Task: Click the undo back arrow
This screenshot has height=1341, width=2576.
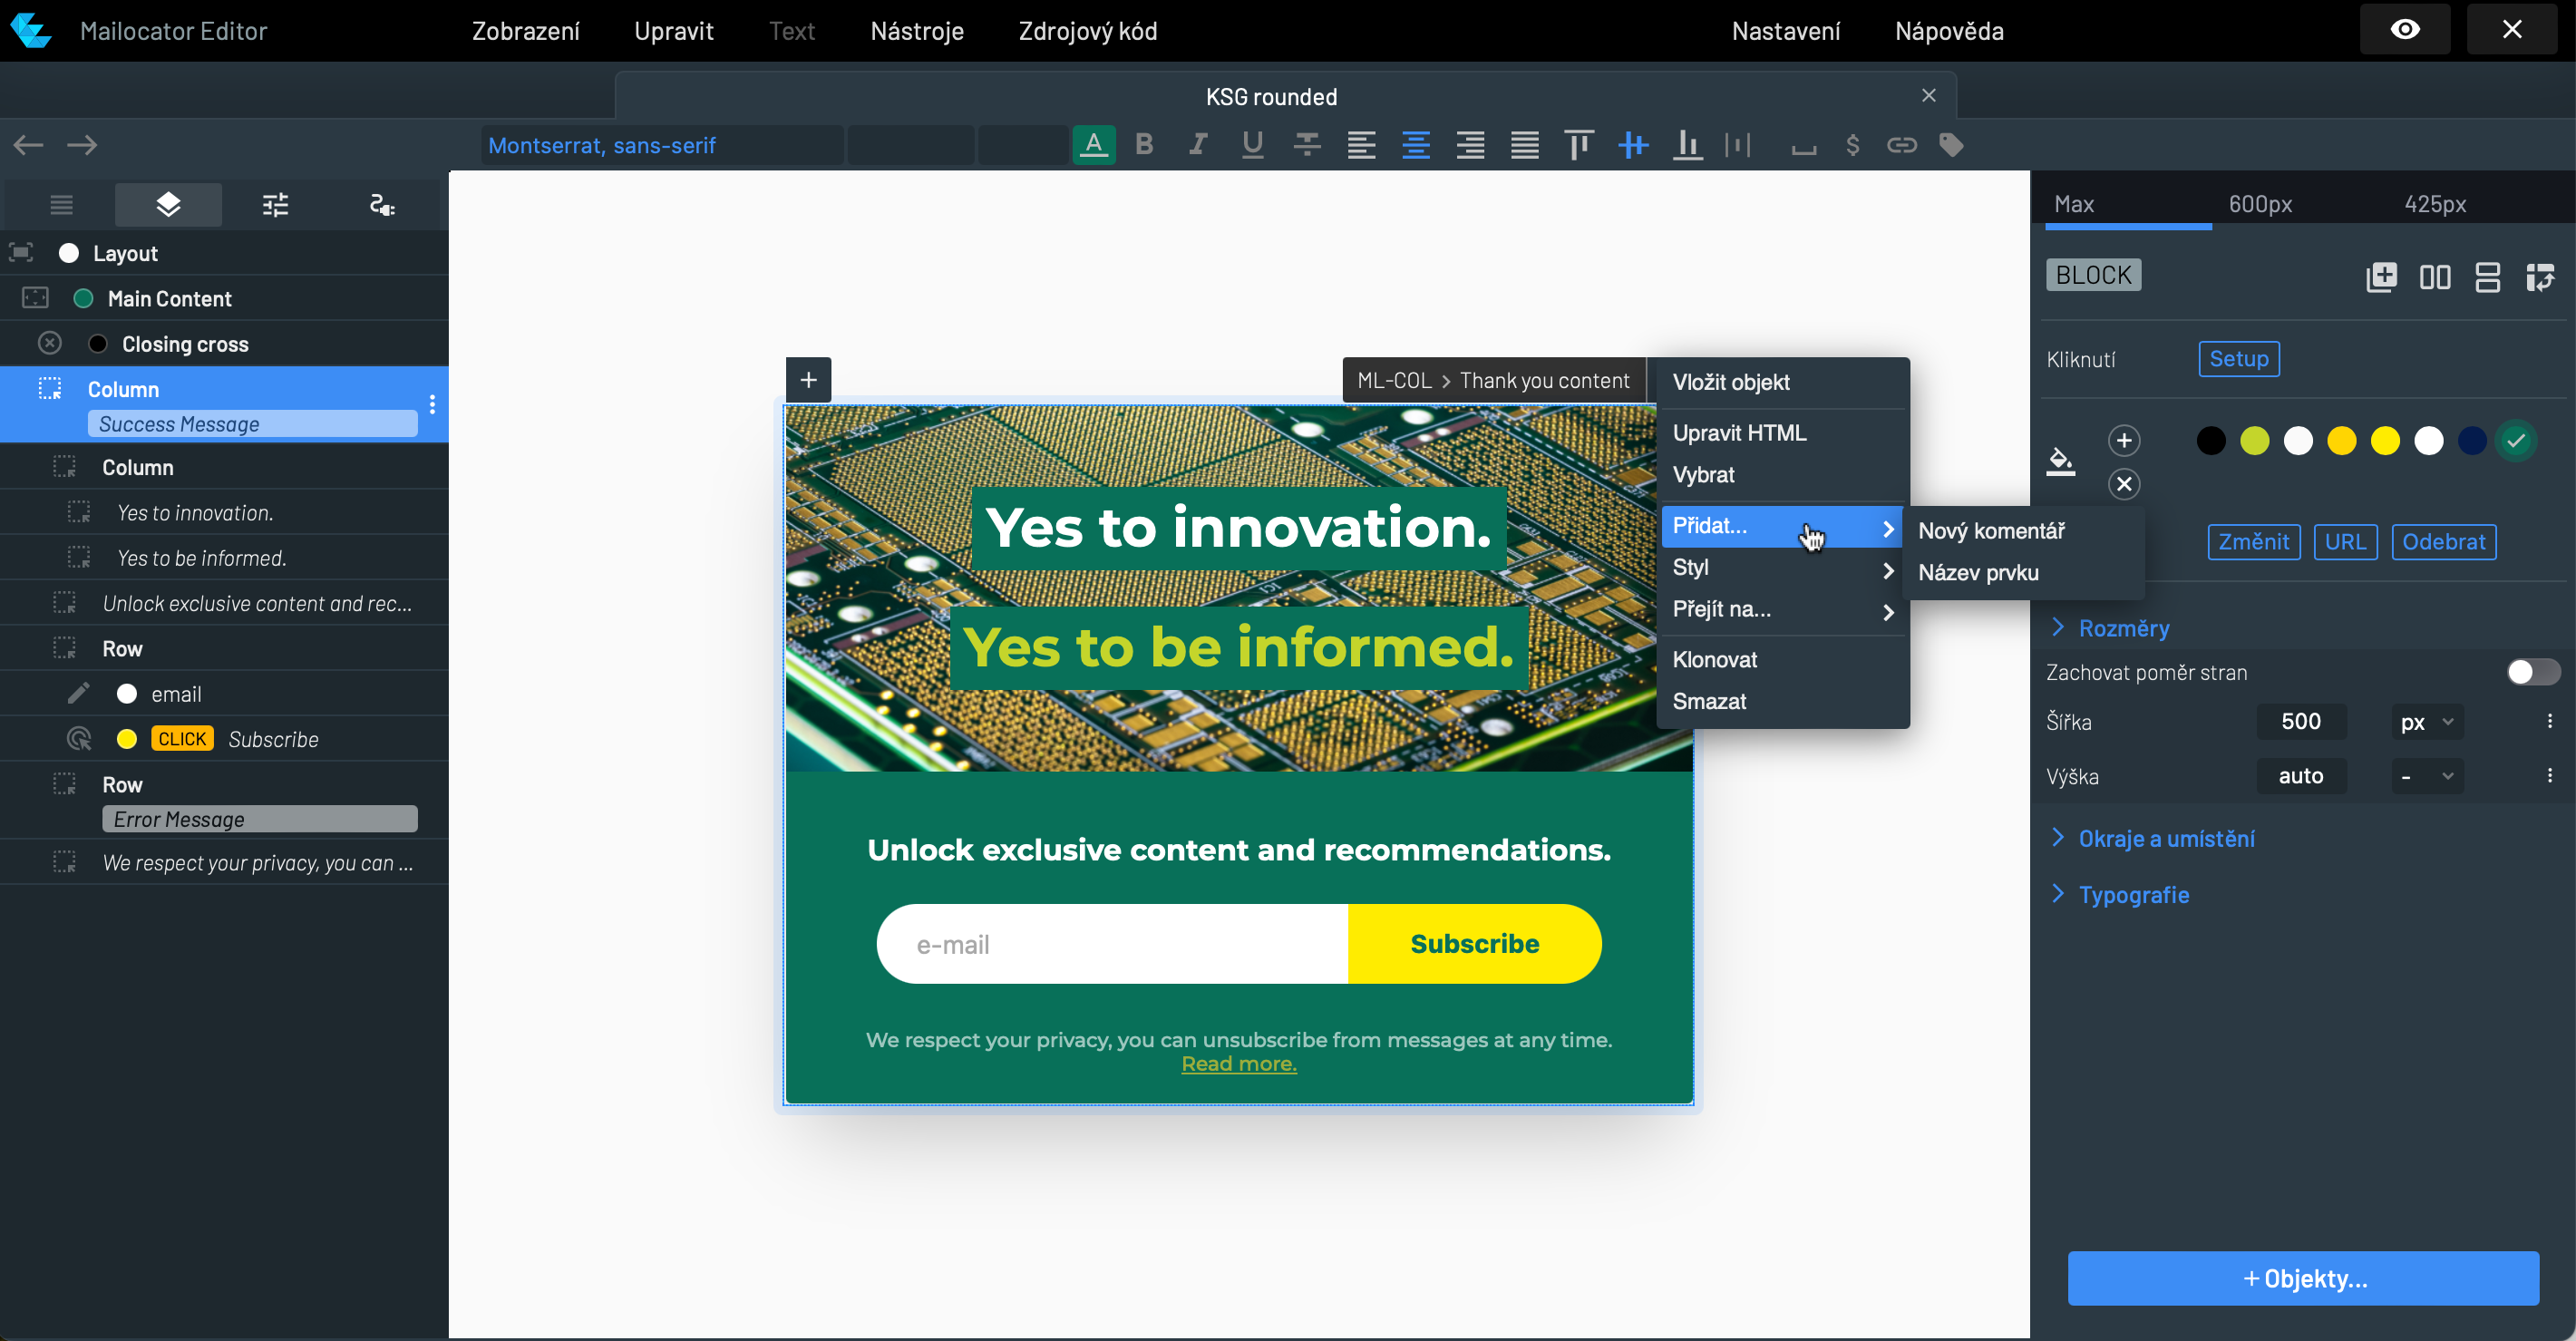Action: pos(28,145)
